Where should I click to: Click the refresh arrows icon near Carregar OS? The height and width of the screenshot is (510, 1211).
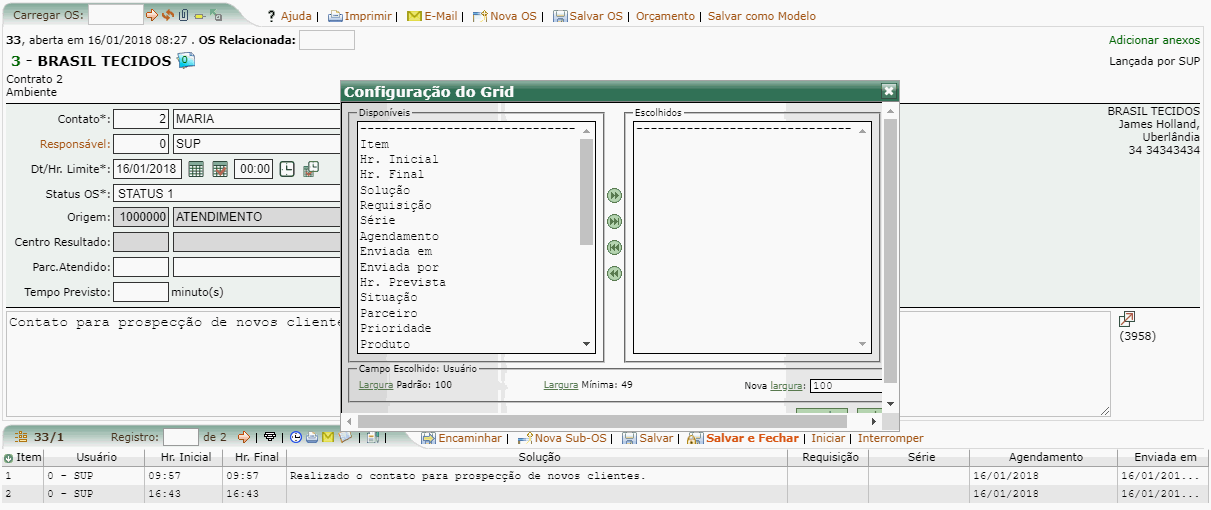coord(168,16)
